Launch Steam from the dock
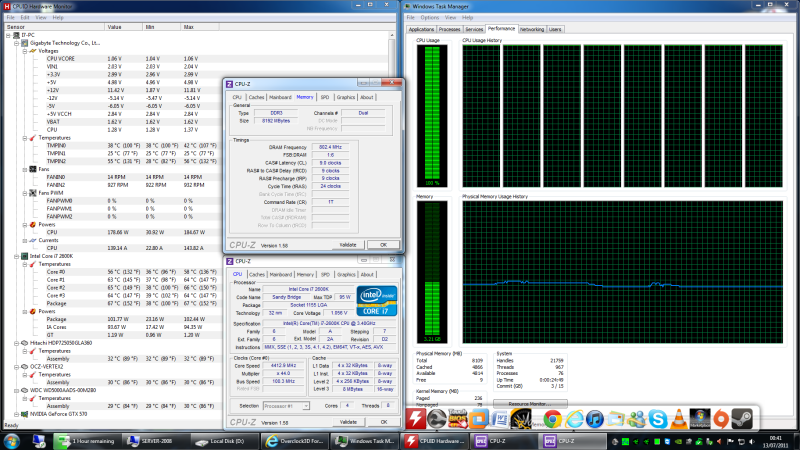Image resolution: width=800 pixels, height=450 pixels. point(742,419)
